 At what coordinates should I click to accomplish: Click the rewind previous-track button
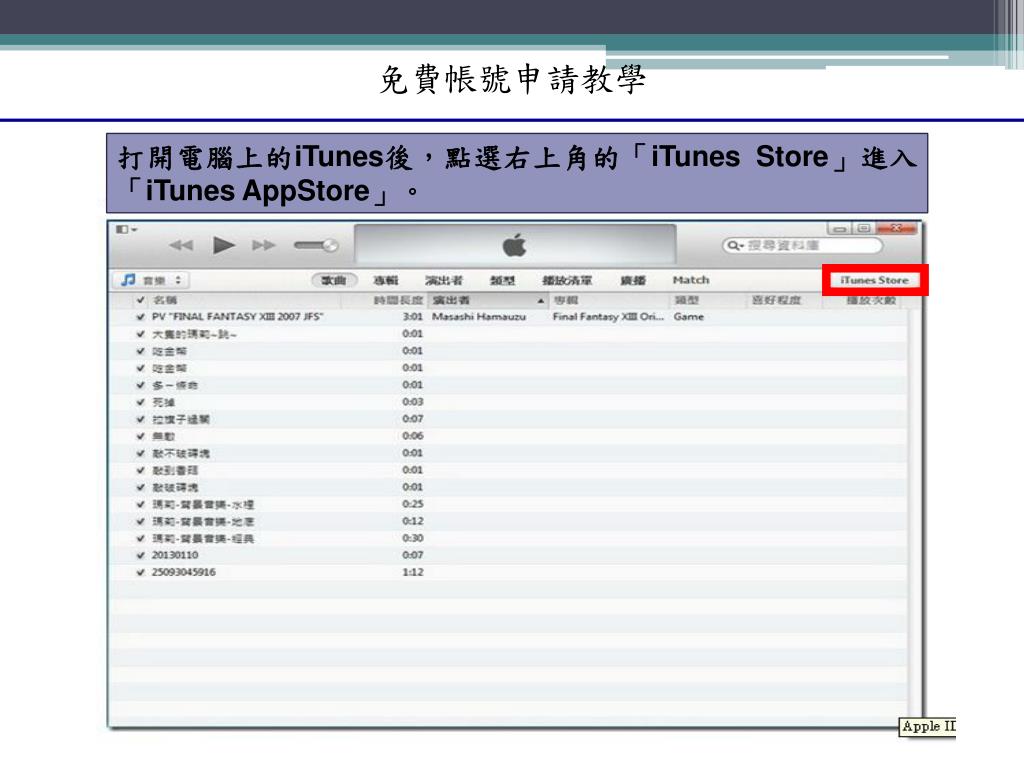coord(181,246)
